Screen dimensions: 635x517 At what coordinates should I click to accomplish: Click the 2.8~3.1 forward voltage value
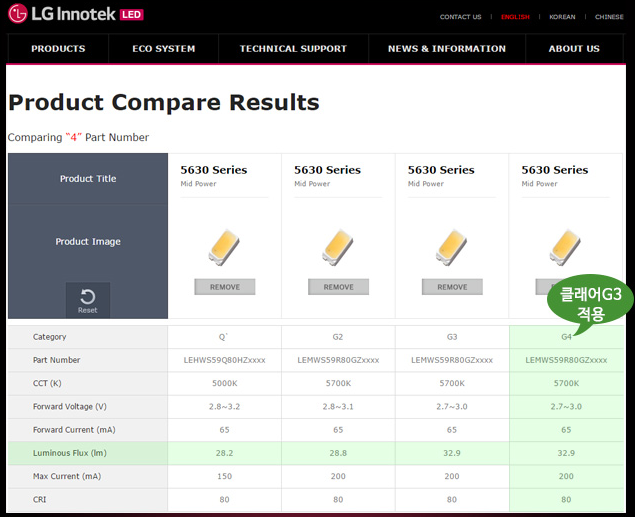coord(338,406)
